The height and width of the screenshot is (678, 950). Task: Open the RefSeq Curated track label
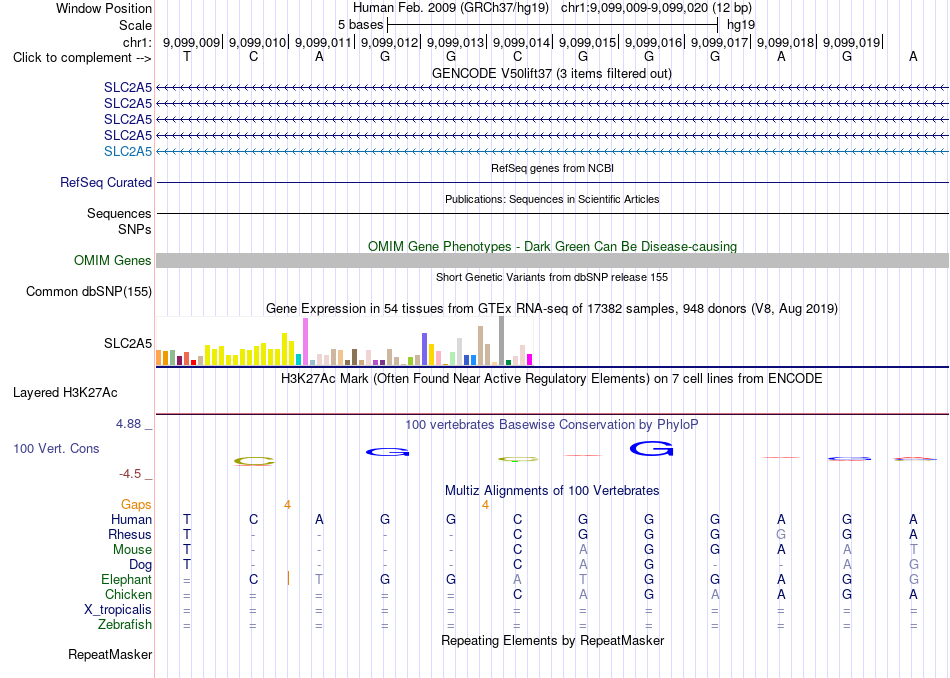(x=105, y=182)
